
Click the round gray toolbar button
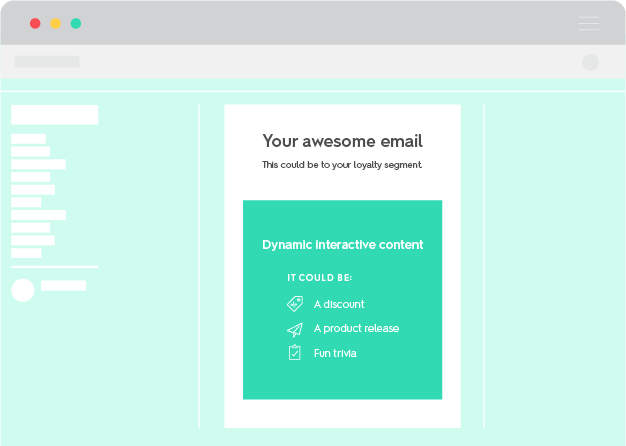[x=590, y=62]
